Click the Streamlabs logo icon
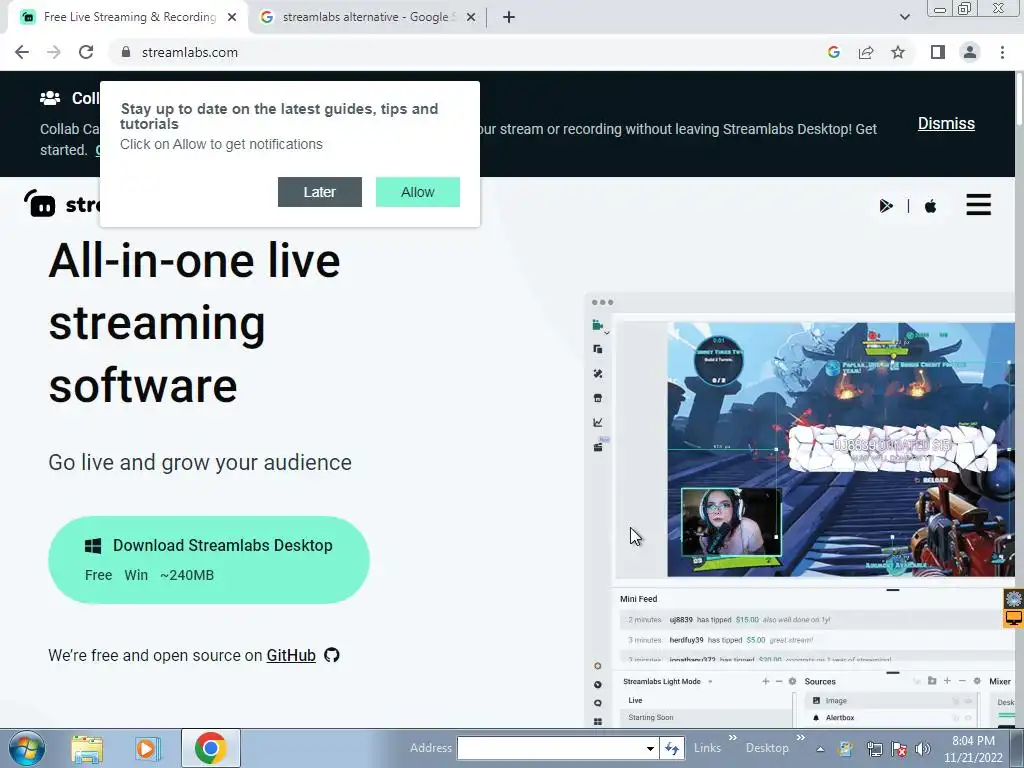Screen dimensions: 1024x768 (x=40, y=203)
